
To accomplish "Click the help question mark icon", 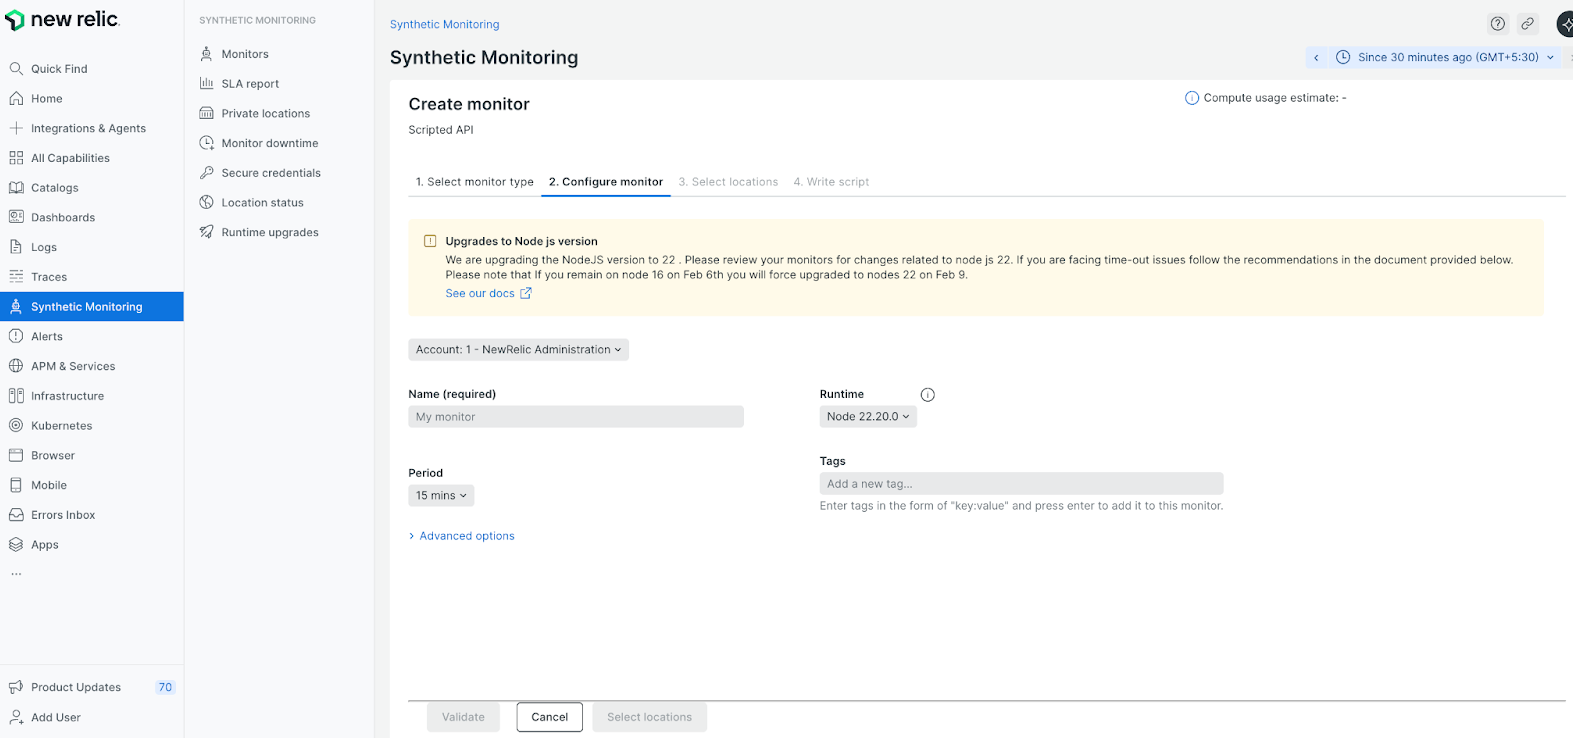I will pyautogui.click(x=1497, y=24).
